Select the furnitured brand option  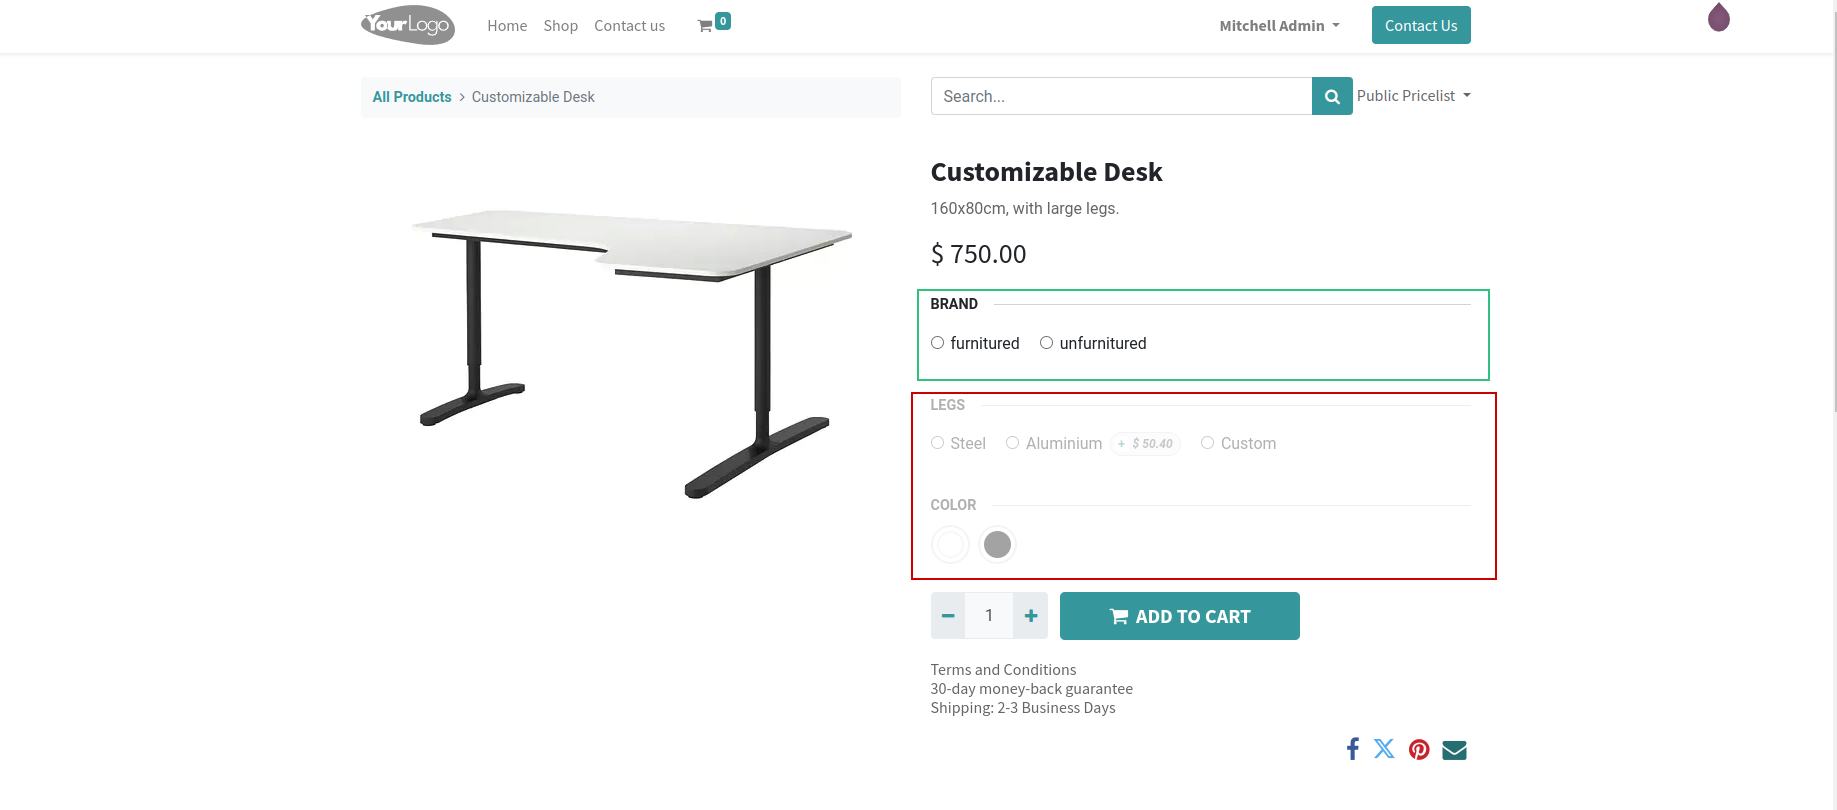coord(937,343)
